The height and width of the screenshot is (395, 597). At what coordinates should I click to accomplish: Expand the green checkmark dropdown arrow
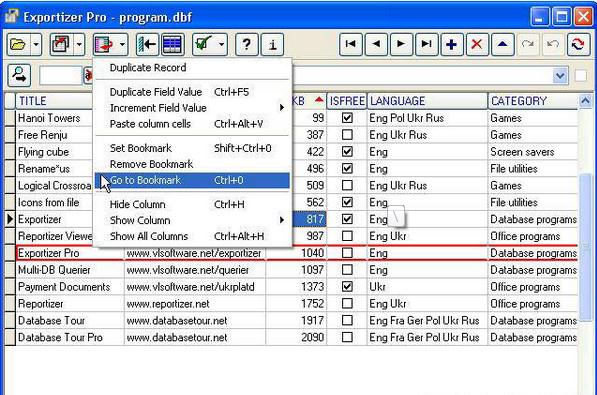click(x=222, y=45)
